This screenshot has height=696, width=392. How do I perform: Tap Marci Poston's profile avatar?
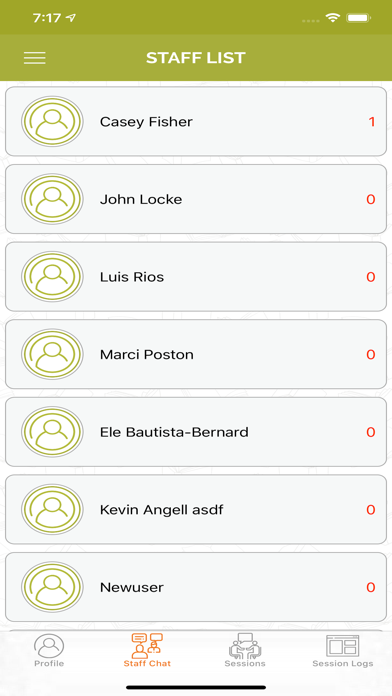[52, 354]
